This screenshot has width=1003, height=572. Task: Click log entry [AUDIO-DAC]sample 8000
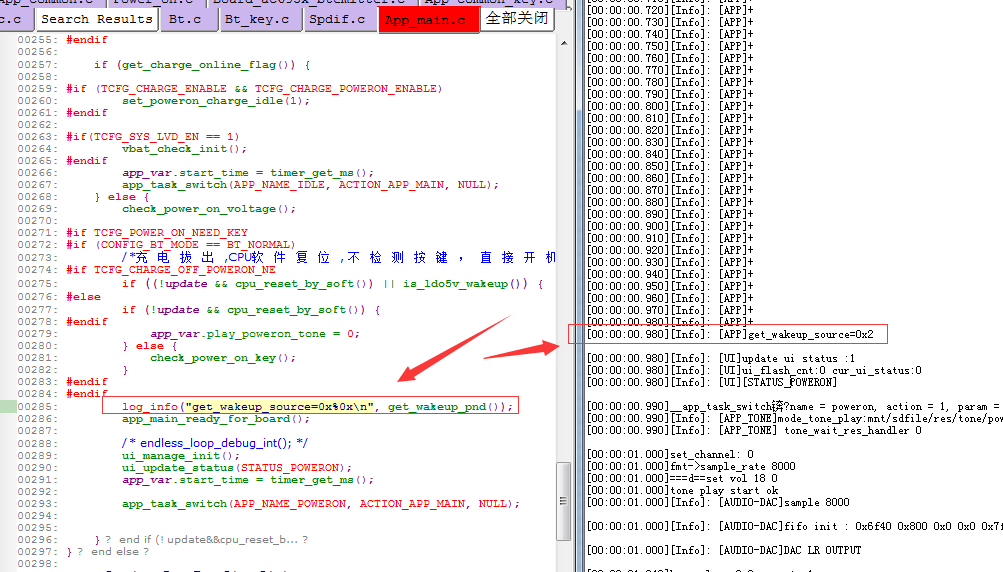click(x=718, y=502)
